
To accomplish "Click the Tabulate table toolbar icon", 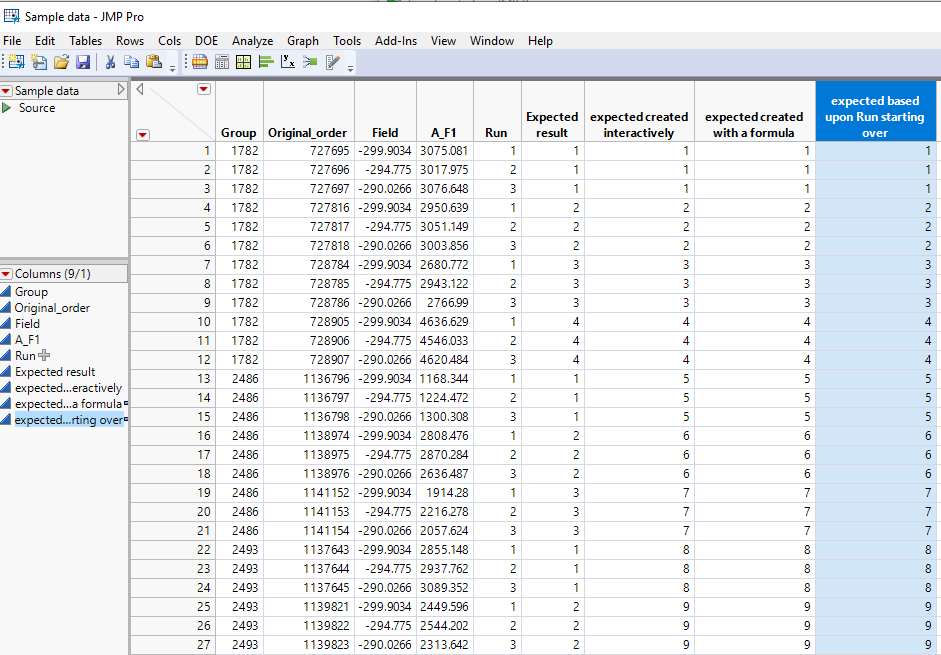I will pos(222,62).
